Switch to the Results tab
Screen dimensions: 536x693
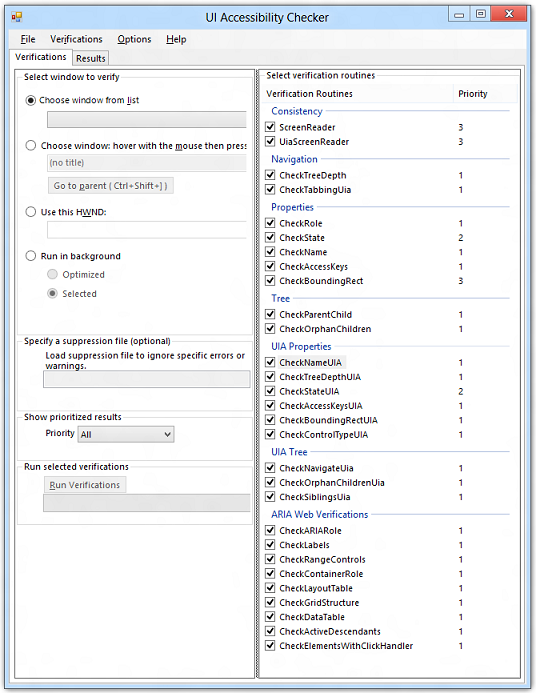(x=91, y=58)
